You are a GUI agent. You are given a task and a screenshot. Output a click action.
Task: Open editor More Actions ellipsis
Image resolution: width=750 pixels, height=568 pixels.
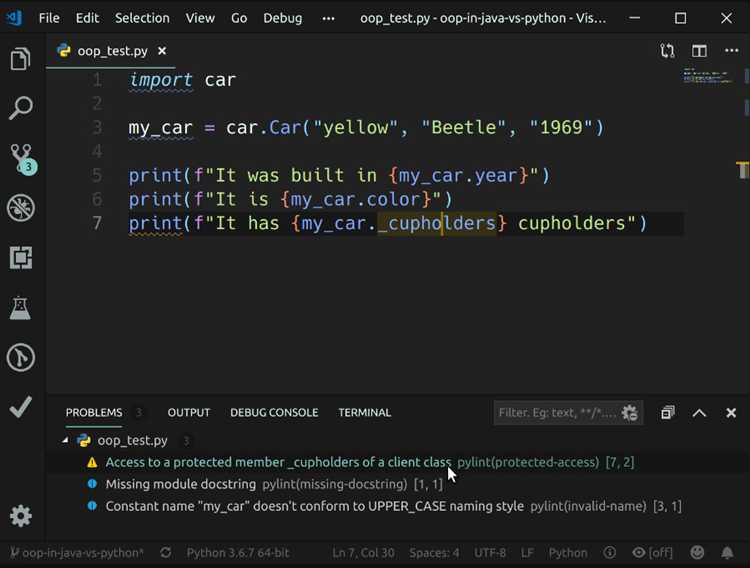(x=731, y=51)
